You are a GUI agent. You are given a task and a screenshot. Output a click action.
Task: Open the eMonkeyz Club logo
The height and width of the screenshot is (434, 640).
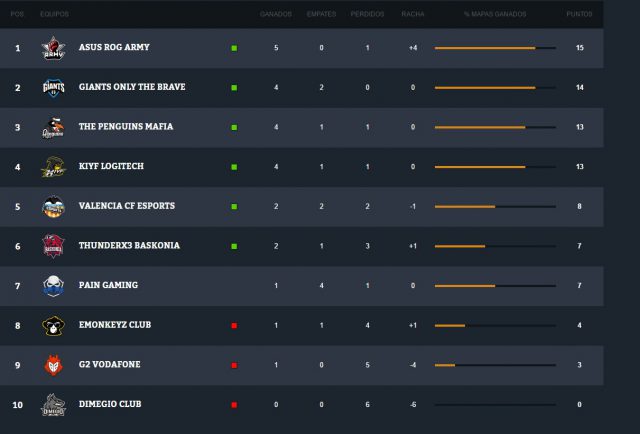click(x=53, y=325)
